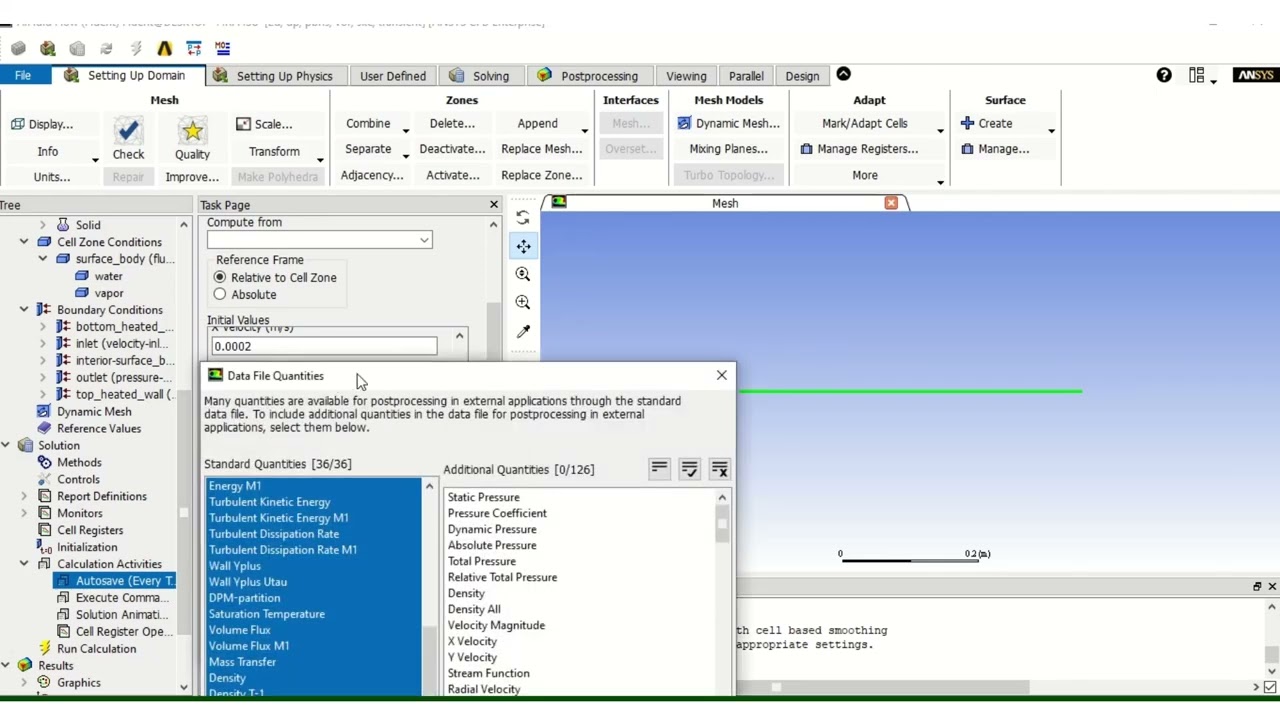The height and width of the screenshot is (720, 1280).
Task: Click the first cube icon in quick-access toolbar
Action: point(19,48)
